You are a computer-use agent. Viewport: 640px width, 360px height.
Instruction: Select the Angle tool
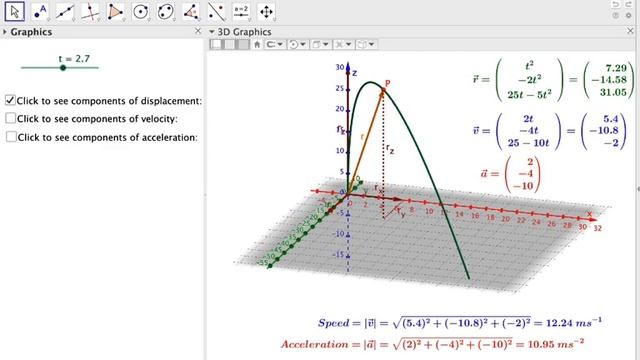point(191,11)
